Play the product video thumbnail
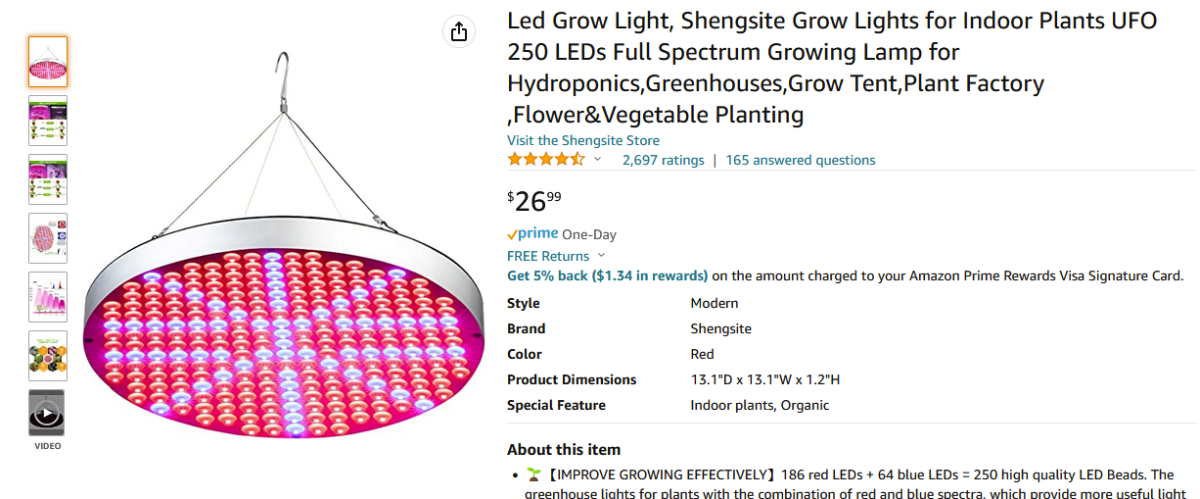 (x=47, y=412)
